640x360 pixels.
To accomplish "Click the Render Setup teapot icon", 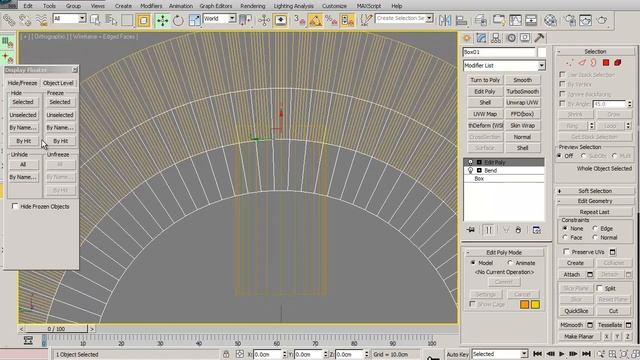I will 569,20.
